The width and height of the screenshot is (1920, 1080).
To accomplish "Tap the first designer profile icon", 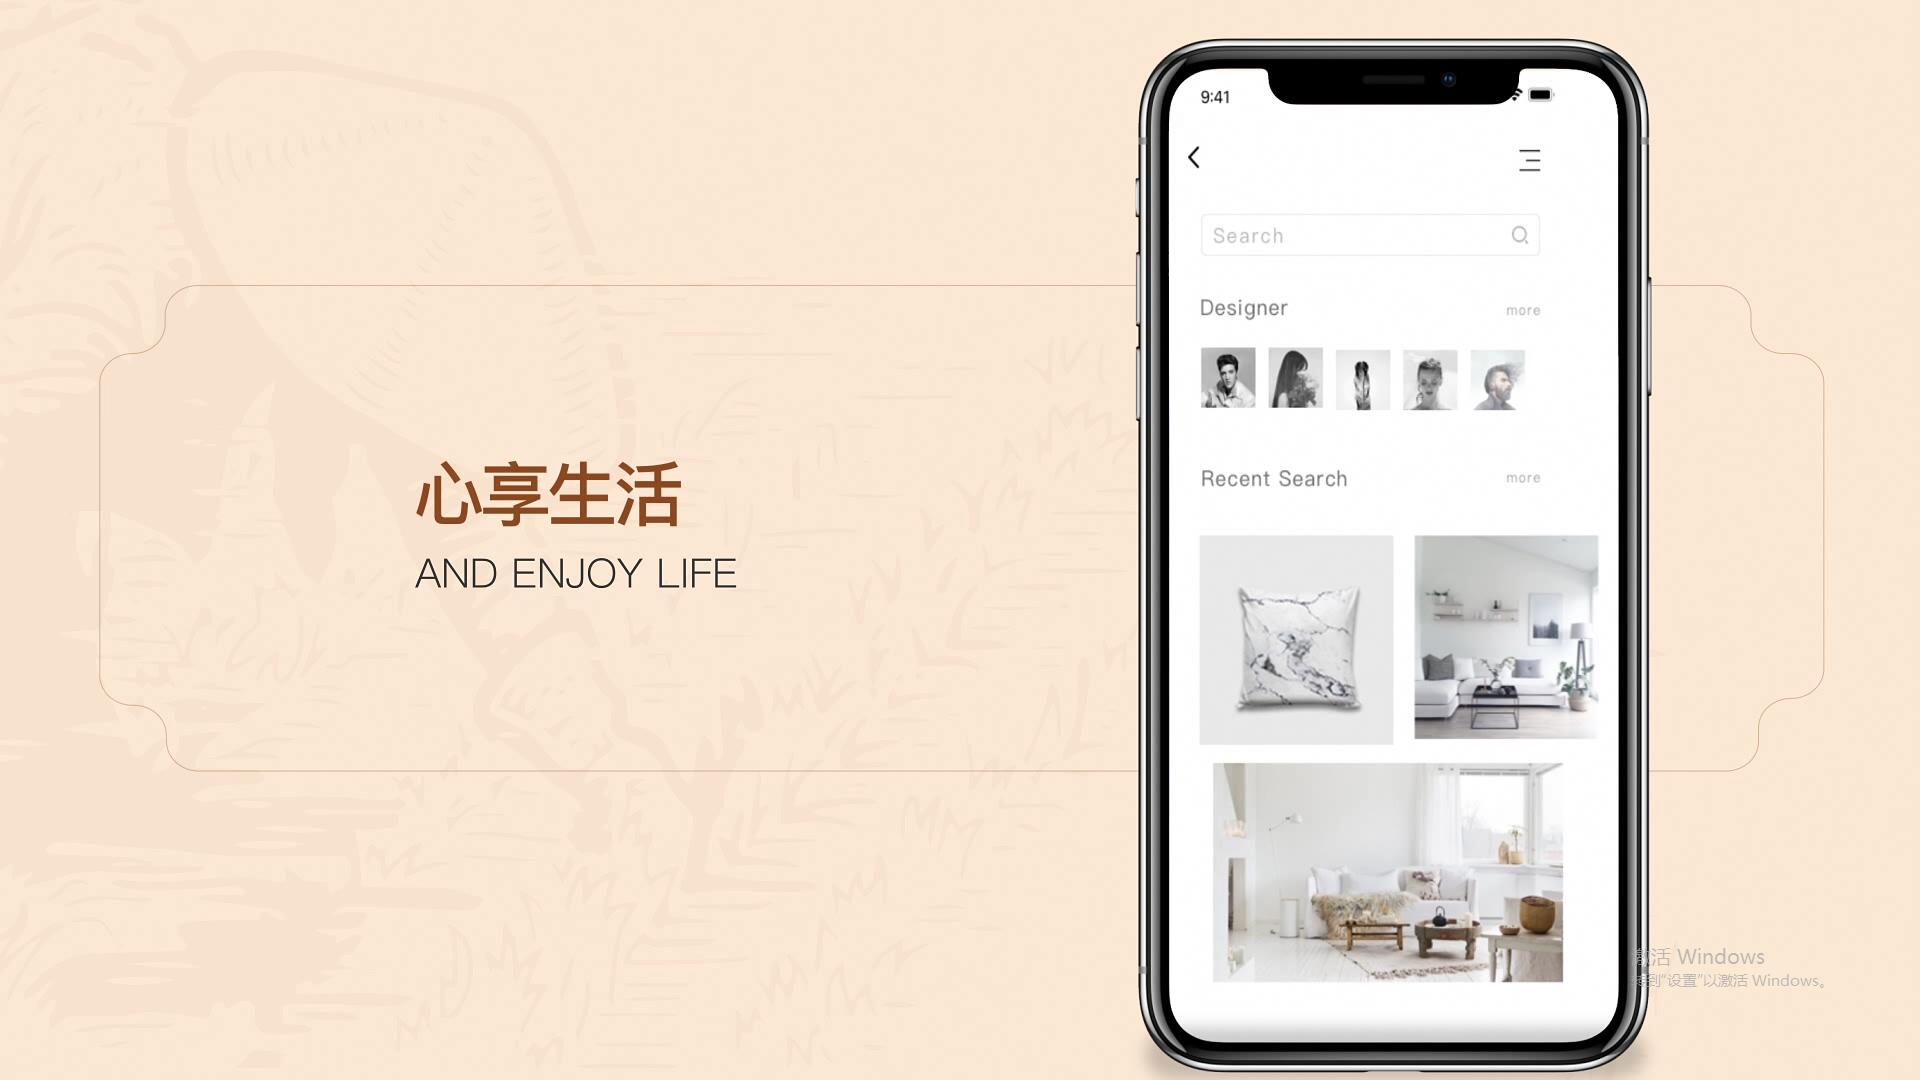I will (x=1226, y=378).
